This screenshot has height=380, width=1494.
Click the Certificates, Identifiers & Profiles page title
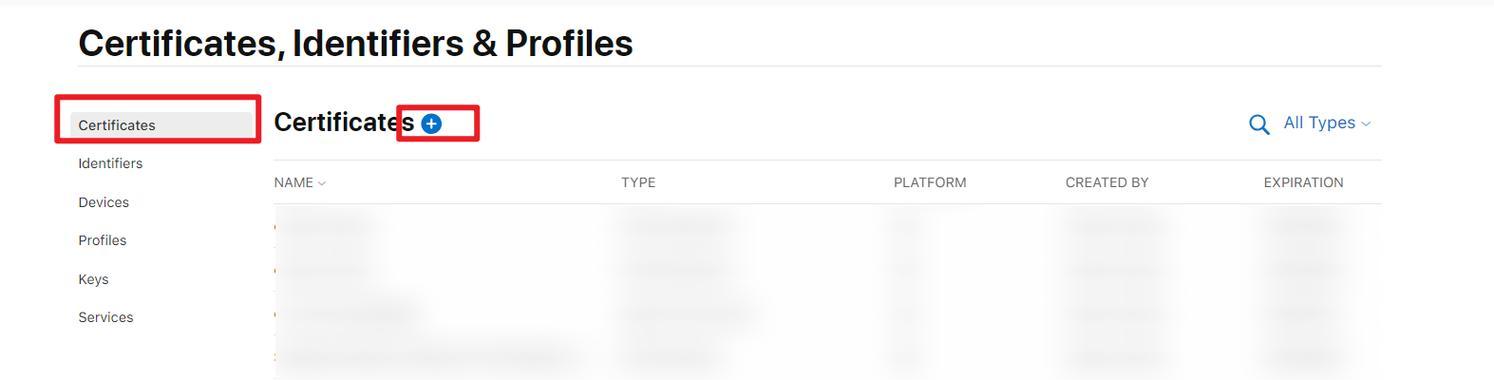355,43
